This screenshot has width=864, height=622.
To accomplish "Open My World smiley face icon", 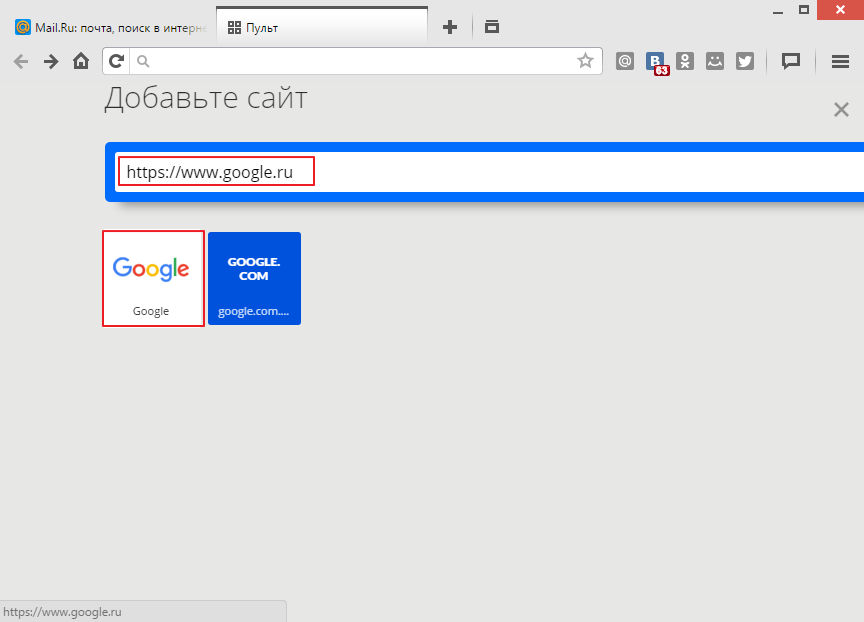I will pos(715,61).
